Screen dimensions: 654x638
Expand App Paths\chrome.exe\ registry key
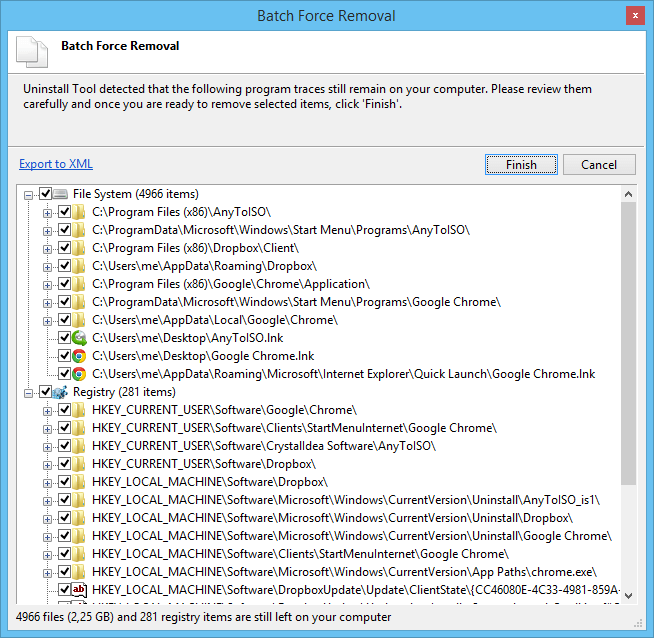click(x=48, y=573)
